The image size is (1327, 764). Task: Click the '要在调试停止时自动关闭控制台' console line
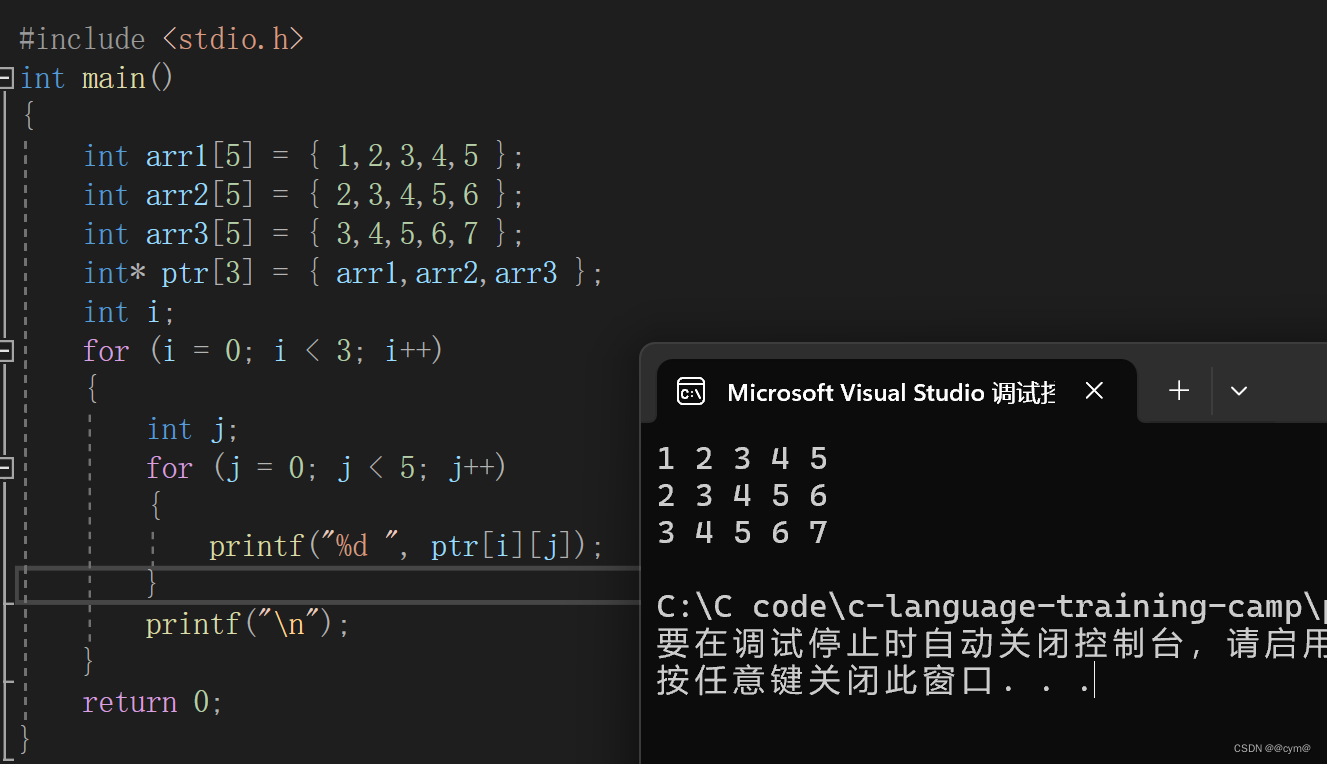click(x=991, y=644)
